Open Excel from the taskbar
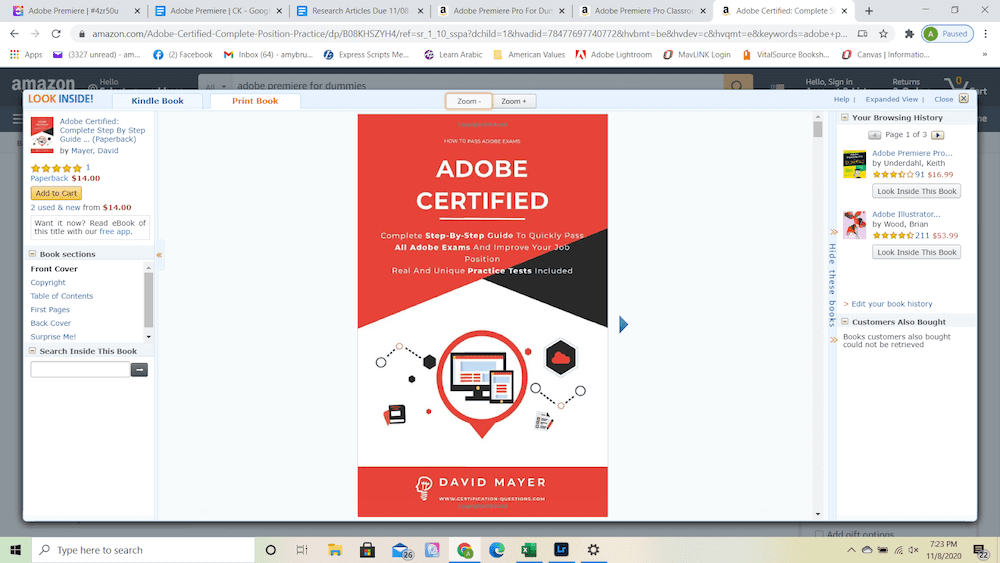This screenshot has width=1000, height=563. click(x=529, y=550)
